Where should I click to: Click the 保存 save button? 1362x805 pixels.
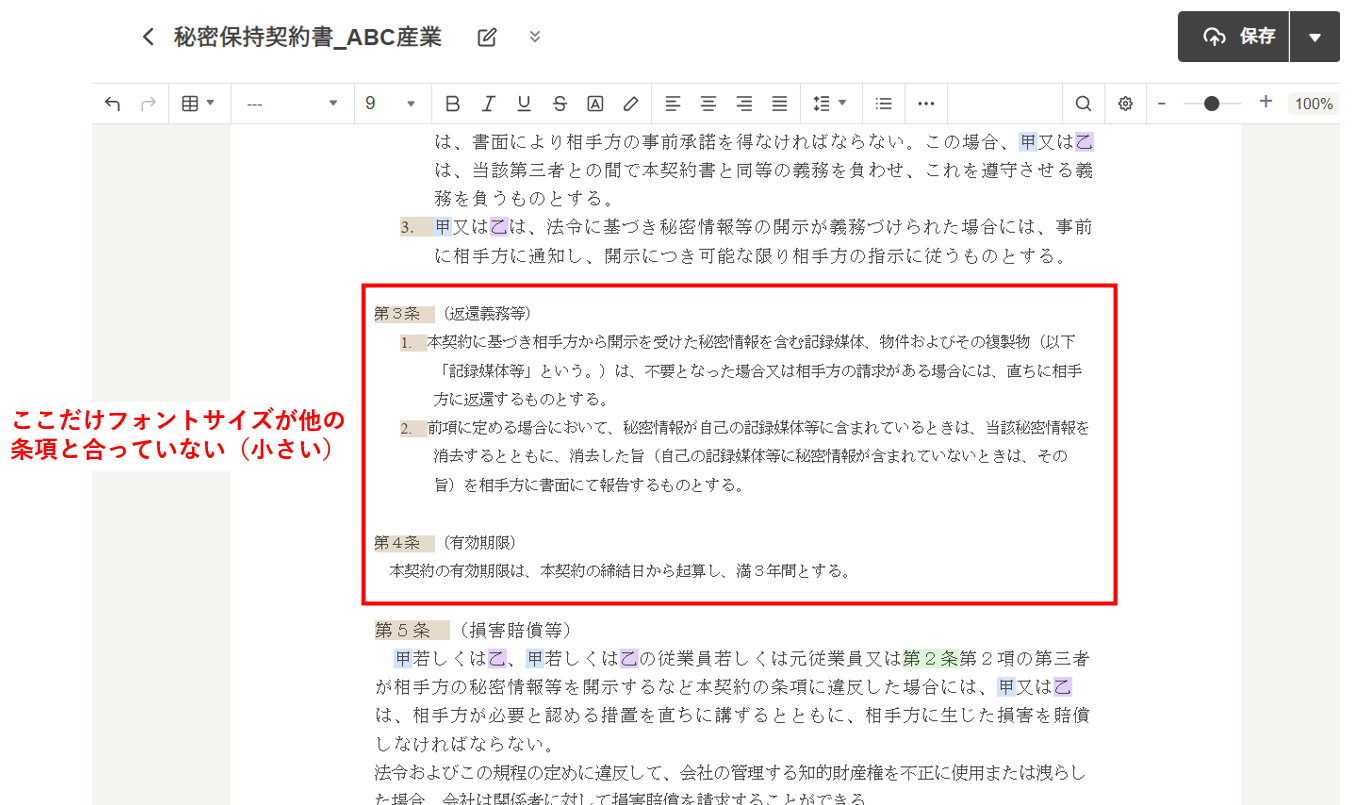pyautogui.click(x=1234, y=37)
